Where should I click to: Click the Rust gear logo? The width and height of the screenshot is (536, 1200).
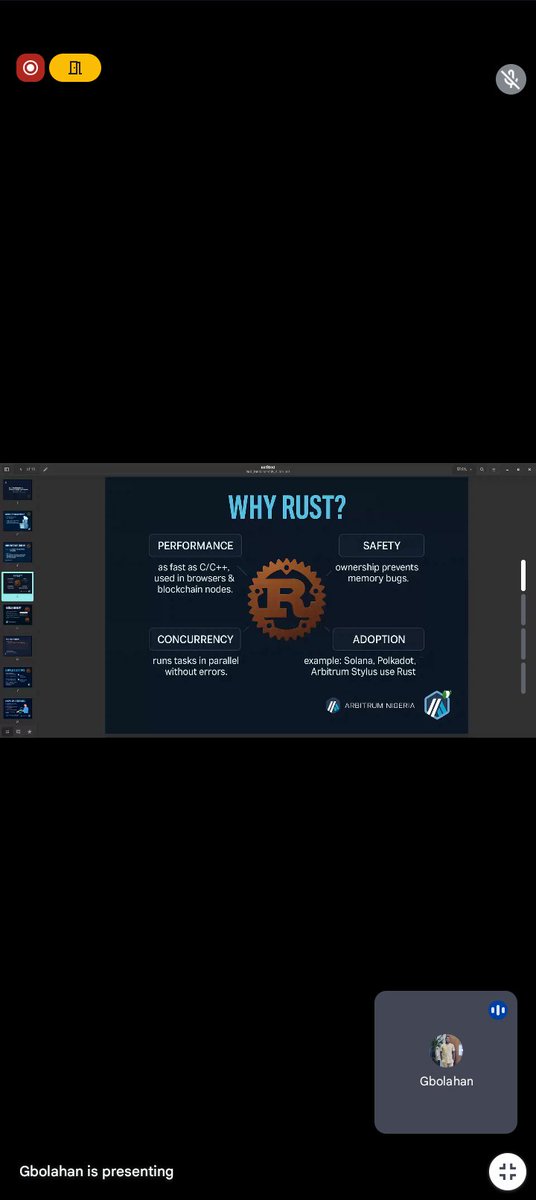point(287,599)
